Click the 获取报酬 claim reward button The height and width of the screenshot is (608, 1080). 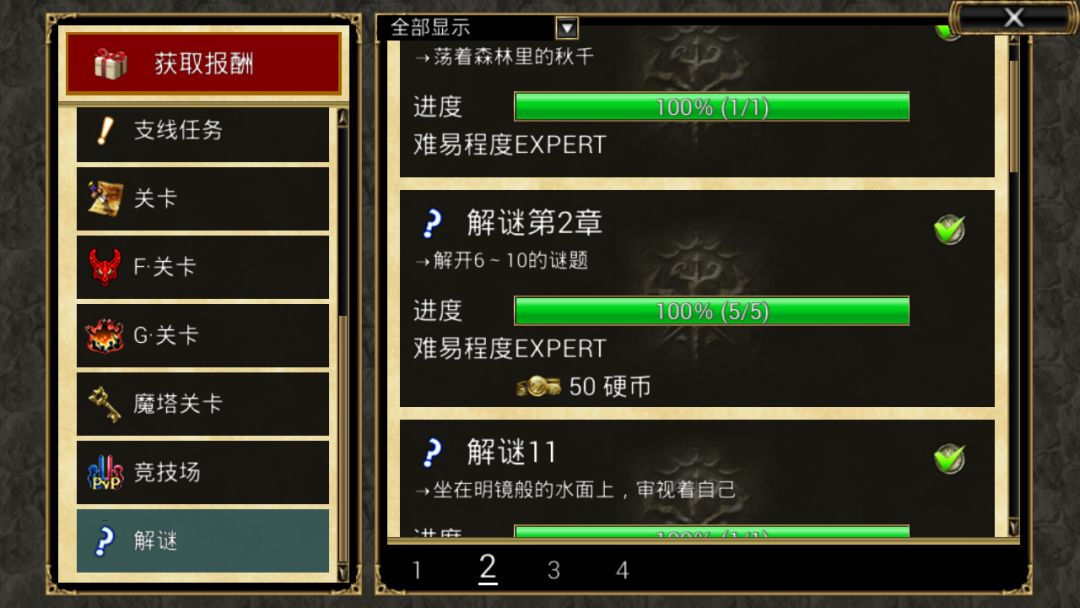[x=203, y=63]
